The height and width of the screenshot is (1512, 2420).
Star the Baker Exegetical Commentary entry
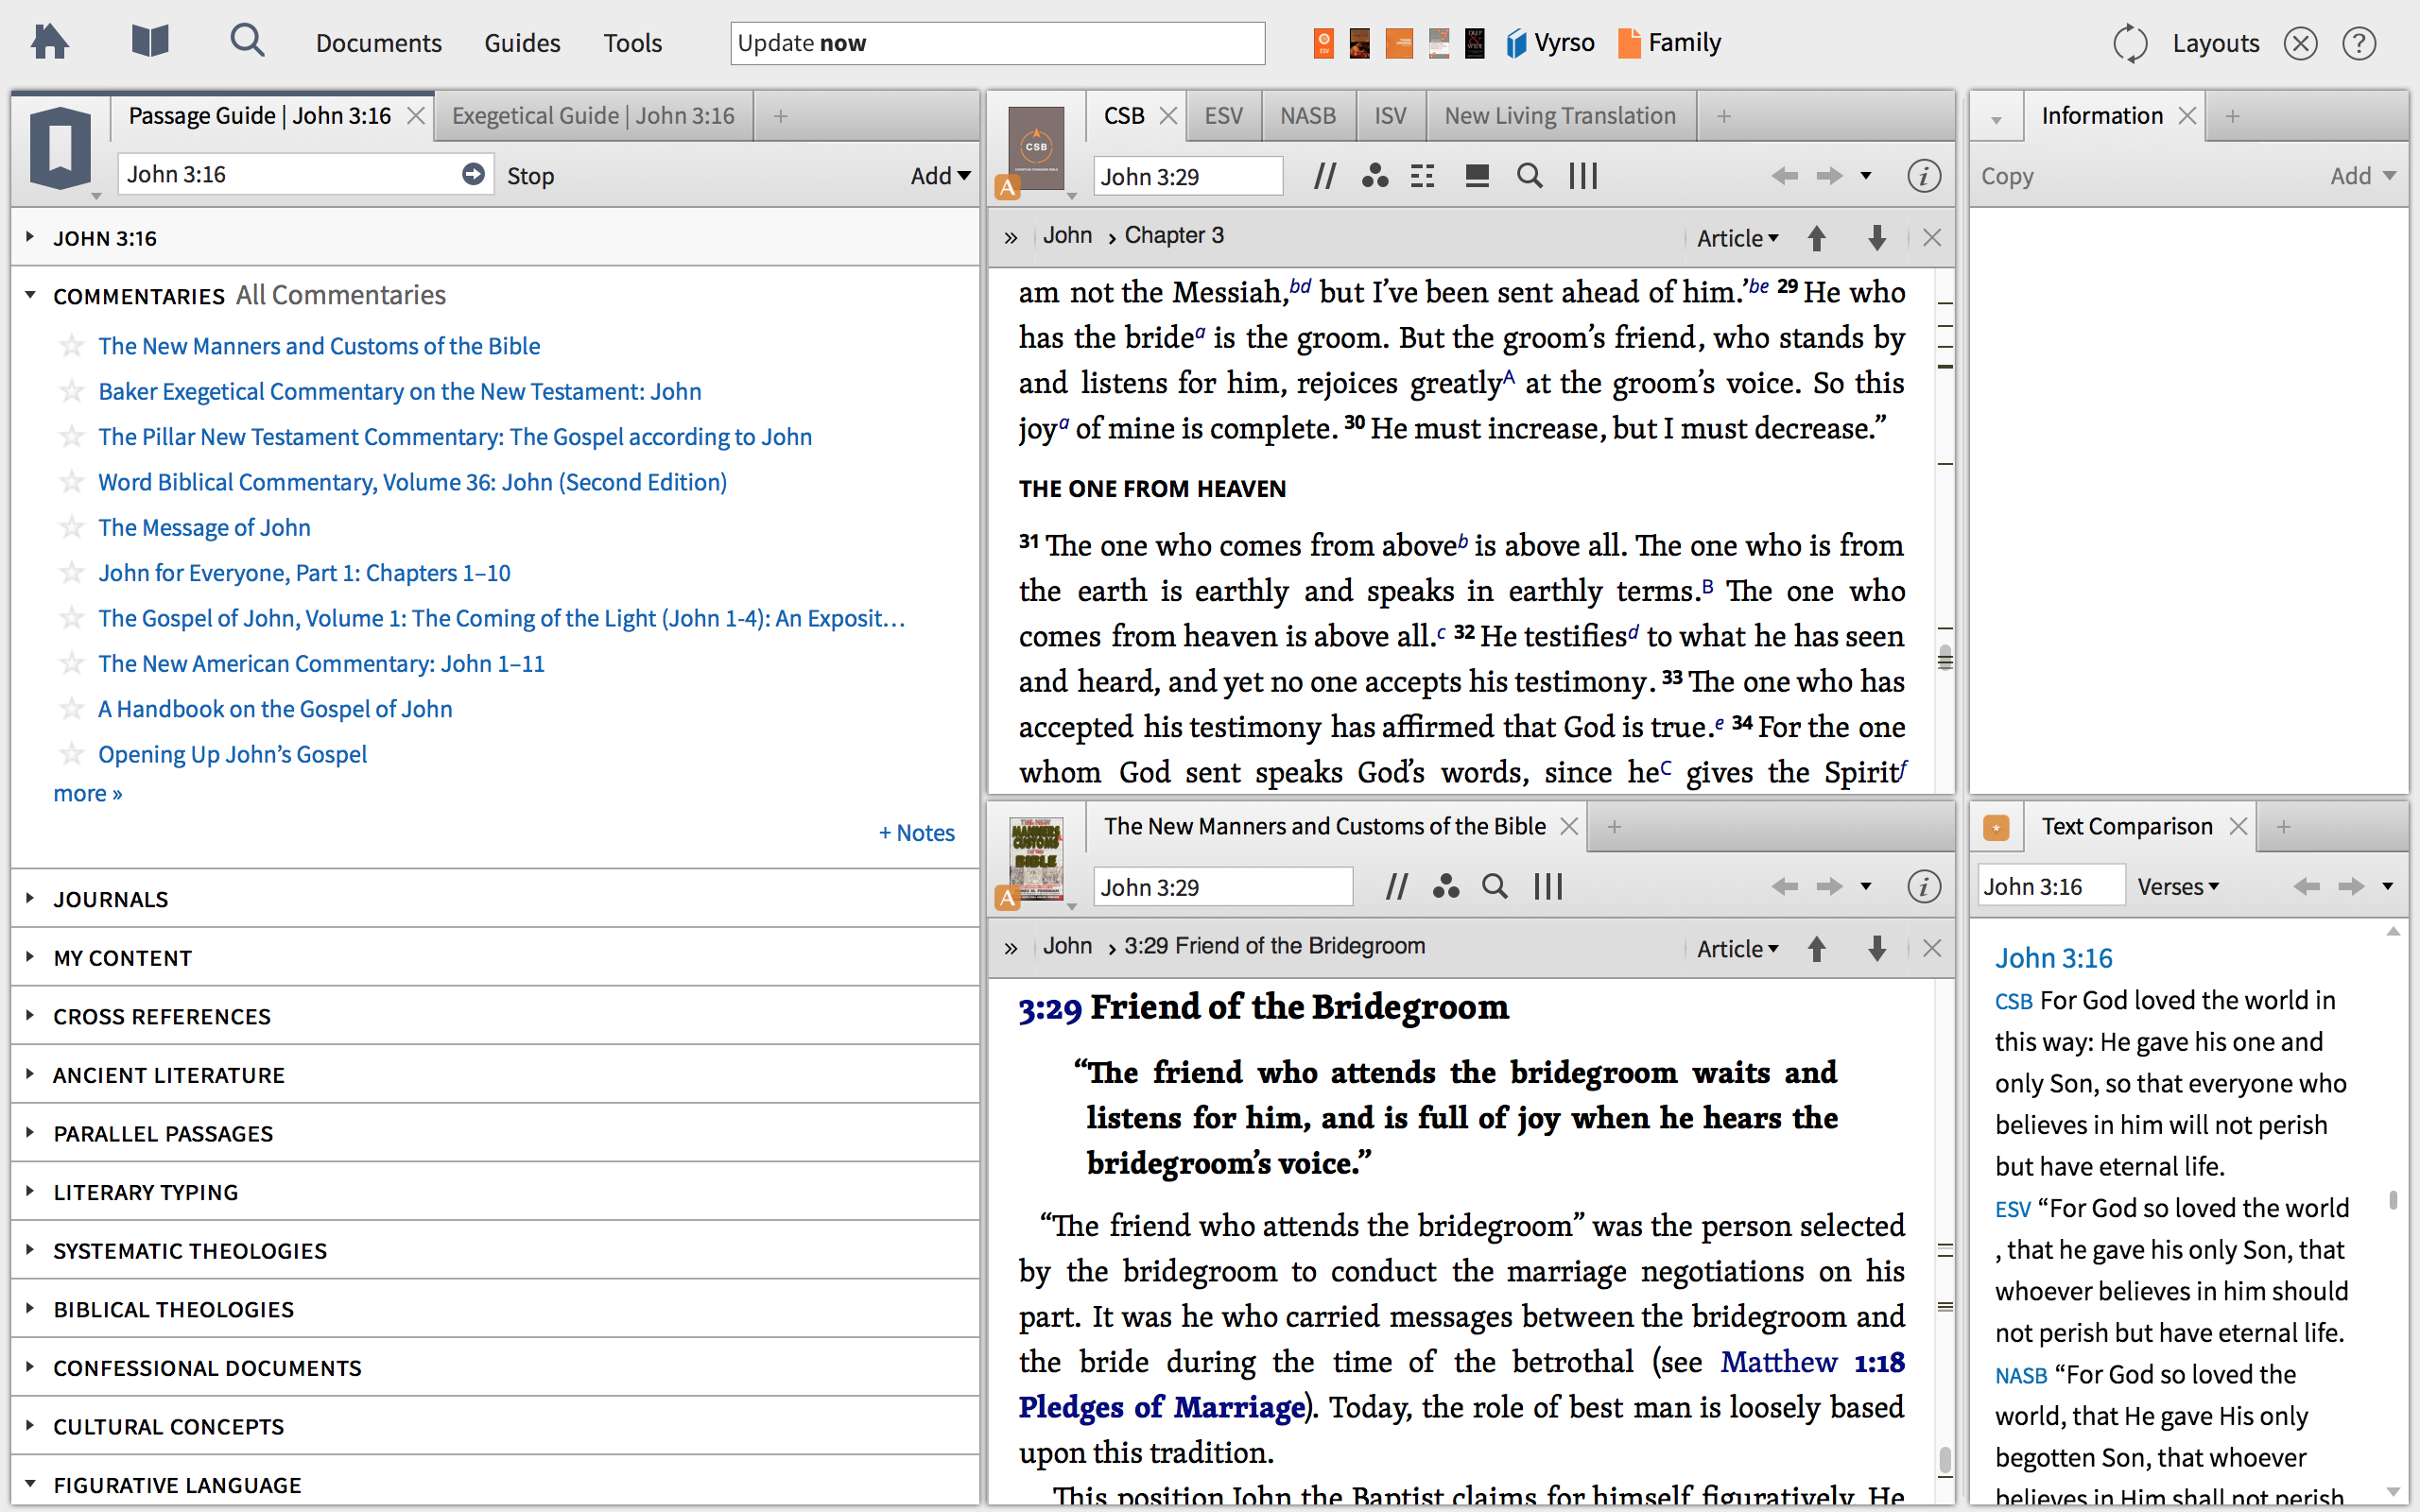pos(72,391)
